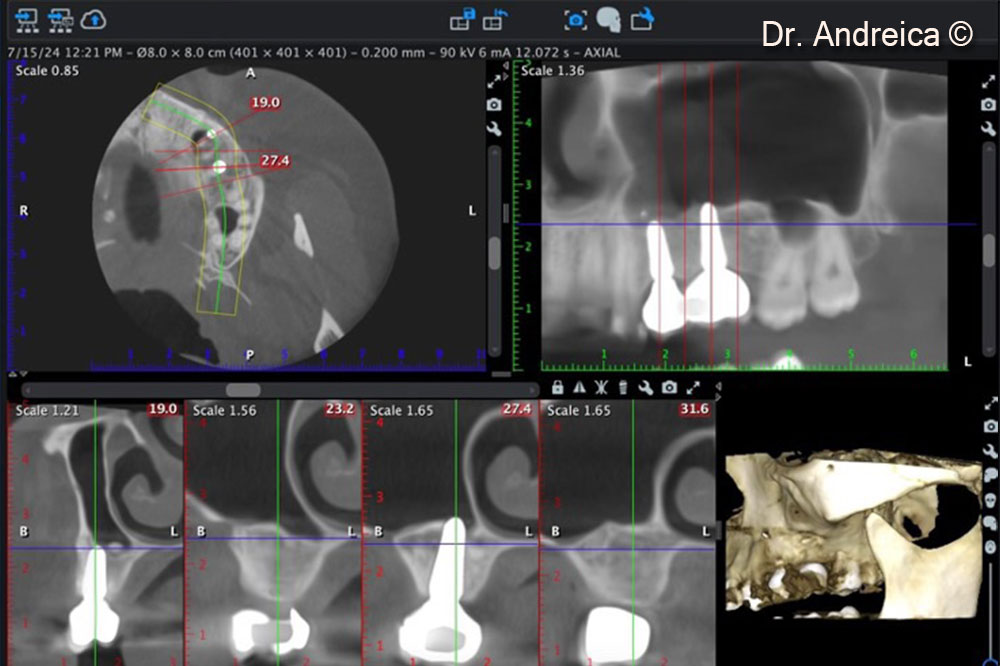
Task: Toggle the lock icon in cross-section toolbar
Action: click(x=557, y=388)
